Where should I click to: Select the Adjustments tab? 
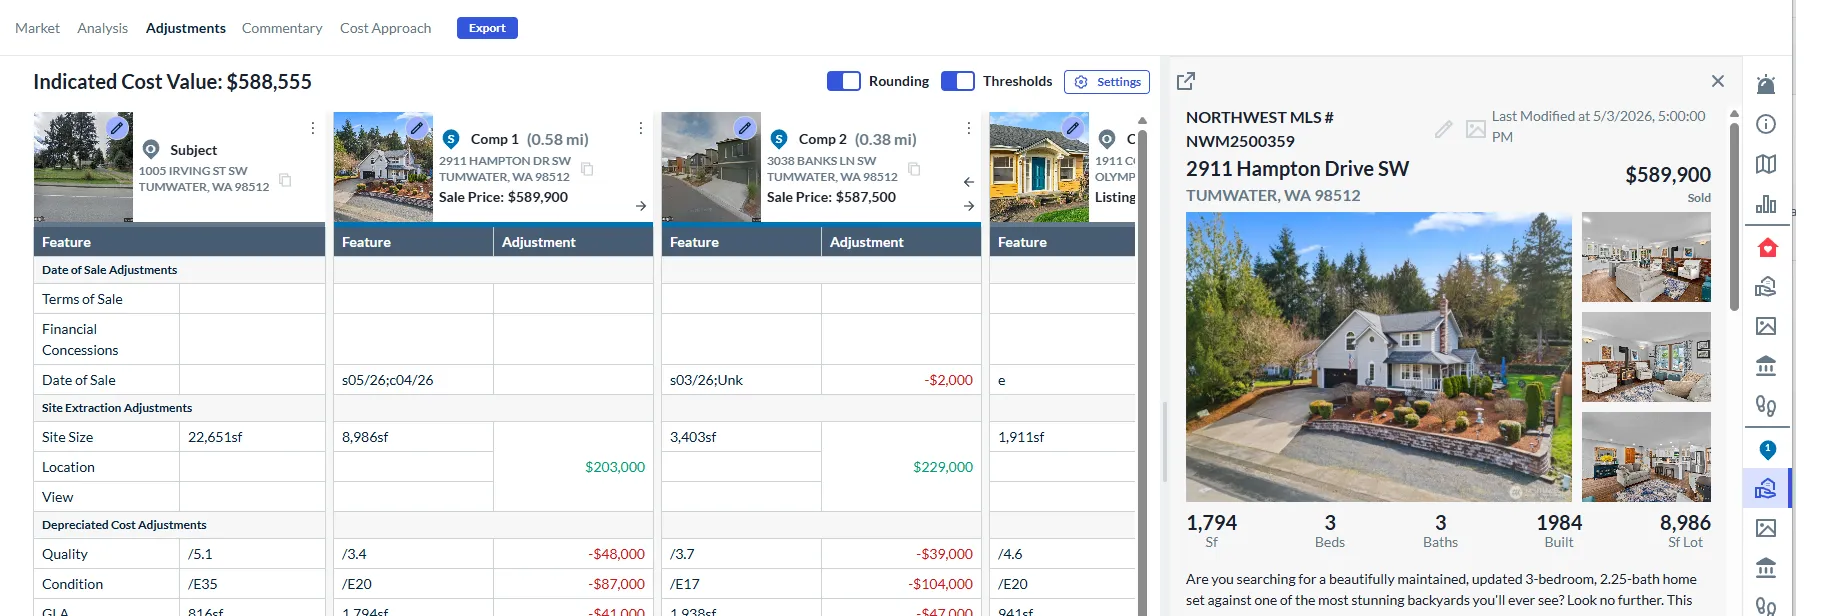coord(186,28)
